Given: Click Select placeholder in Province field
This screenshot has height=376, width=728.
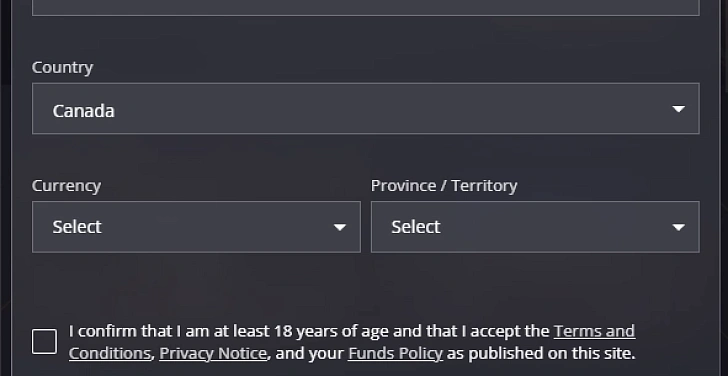Looking at the screenshot, I should click(x=416, y=227).
